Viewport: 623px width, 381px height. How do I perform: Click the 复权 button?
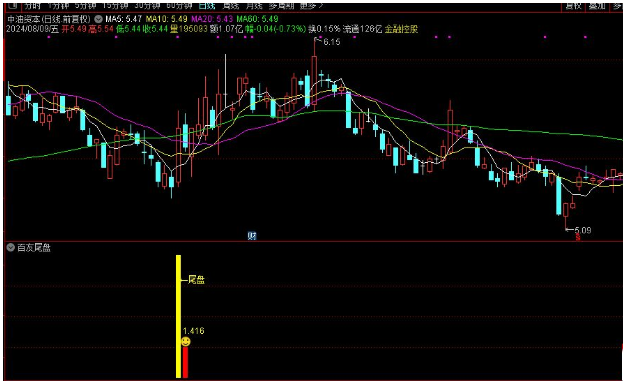[573, 6]
